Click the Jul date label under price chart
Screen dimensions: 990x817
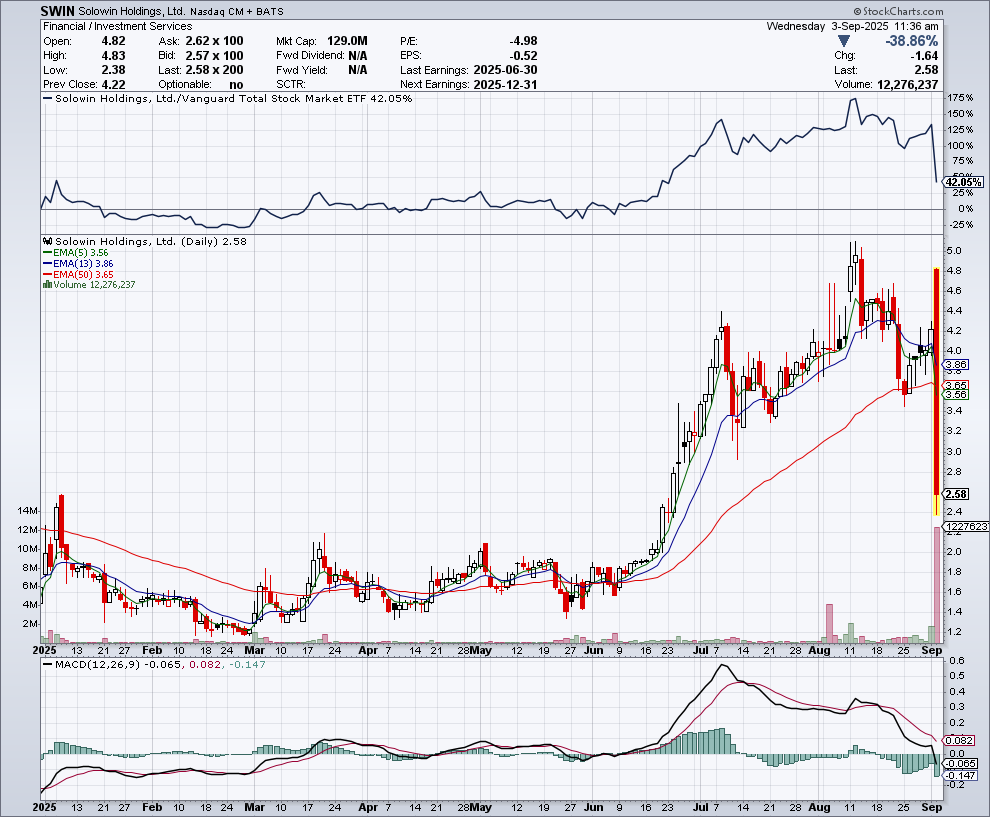click(700, 650)
